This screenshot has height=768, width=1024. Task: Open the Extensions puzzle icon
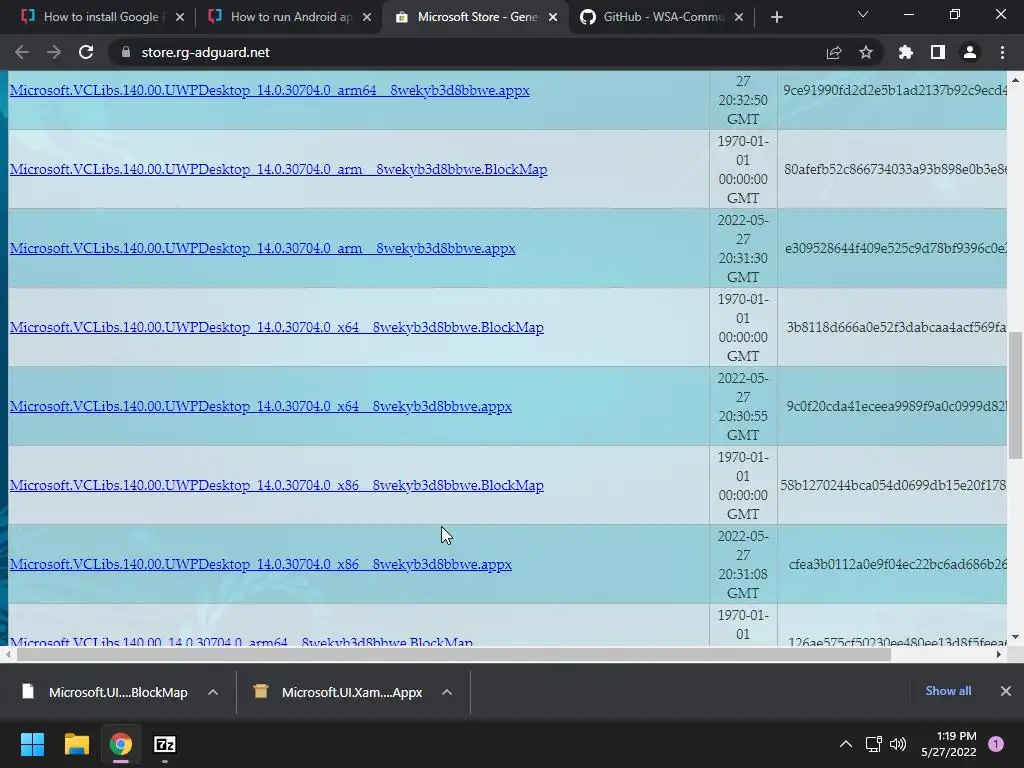[x=905, y=52]
